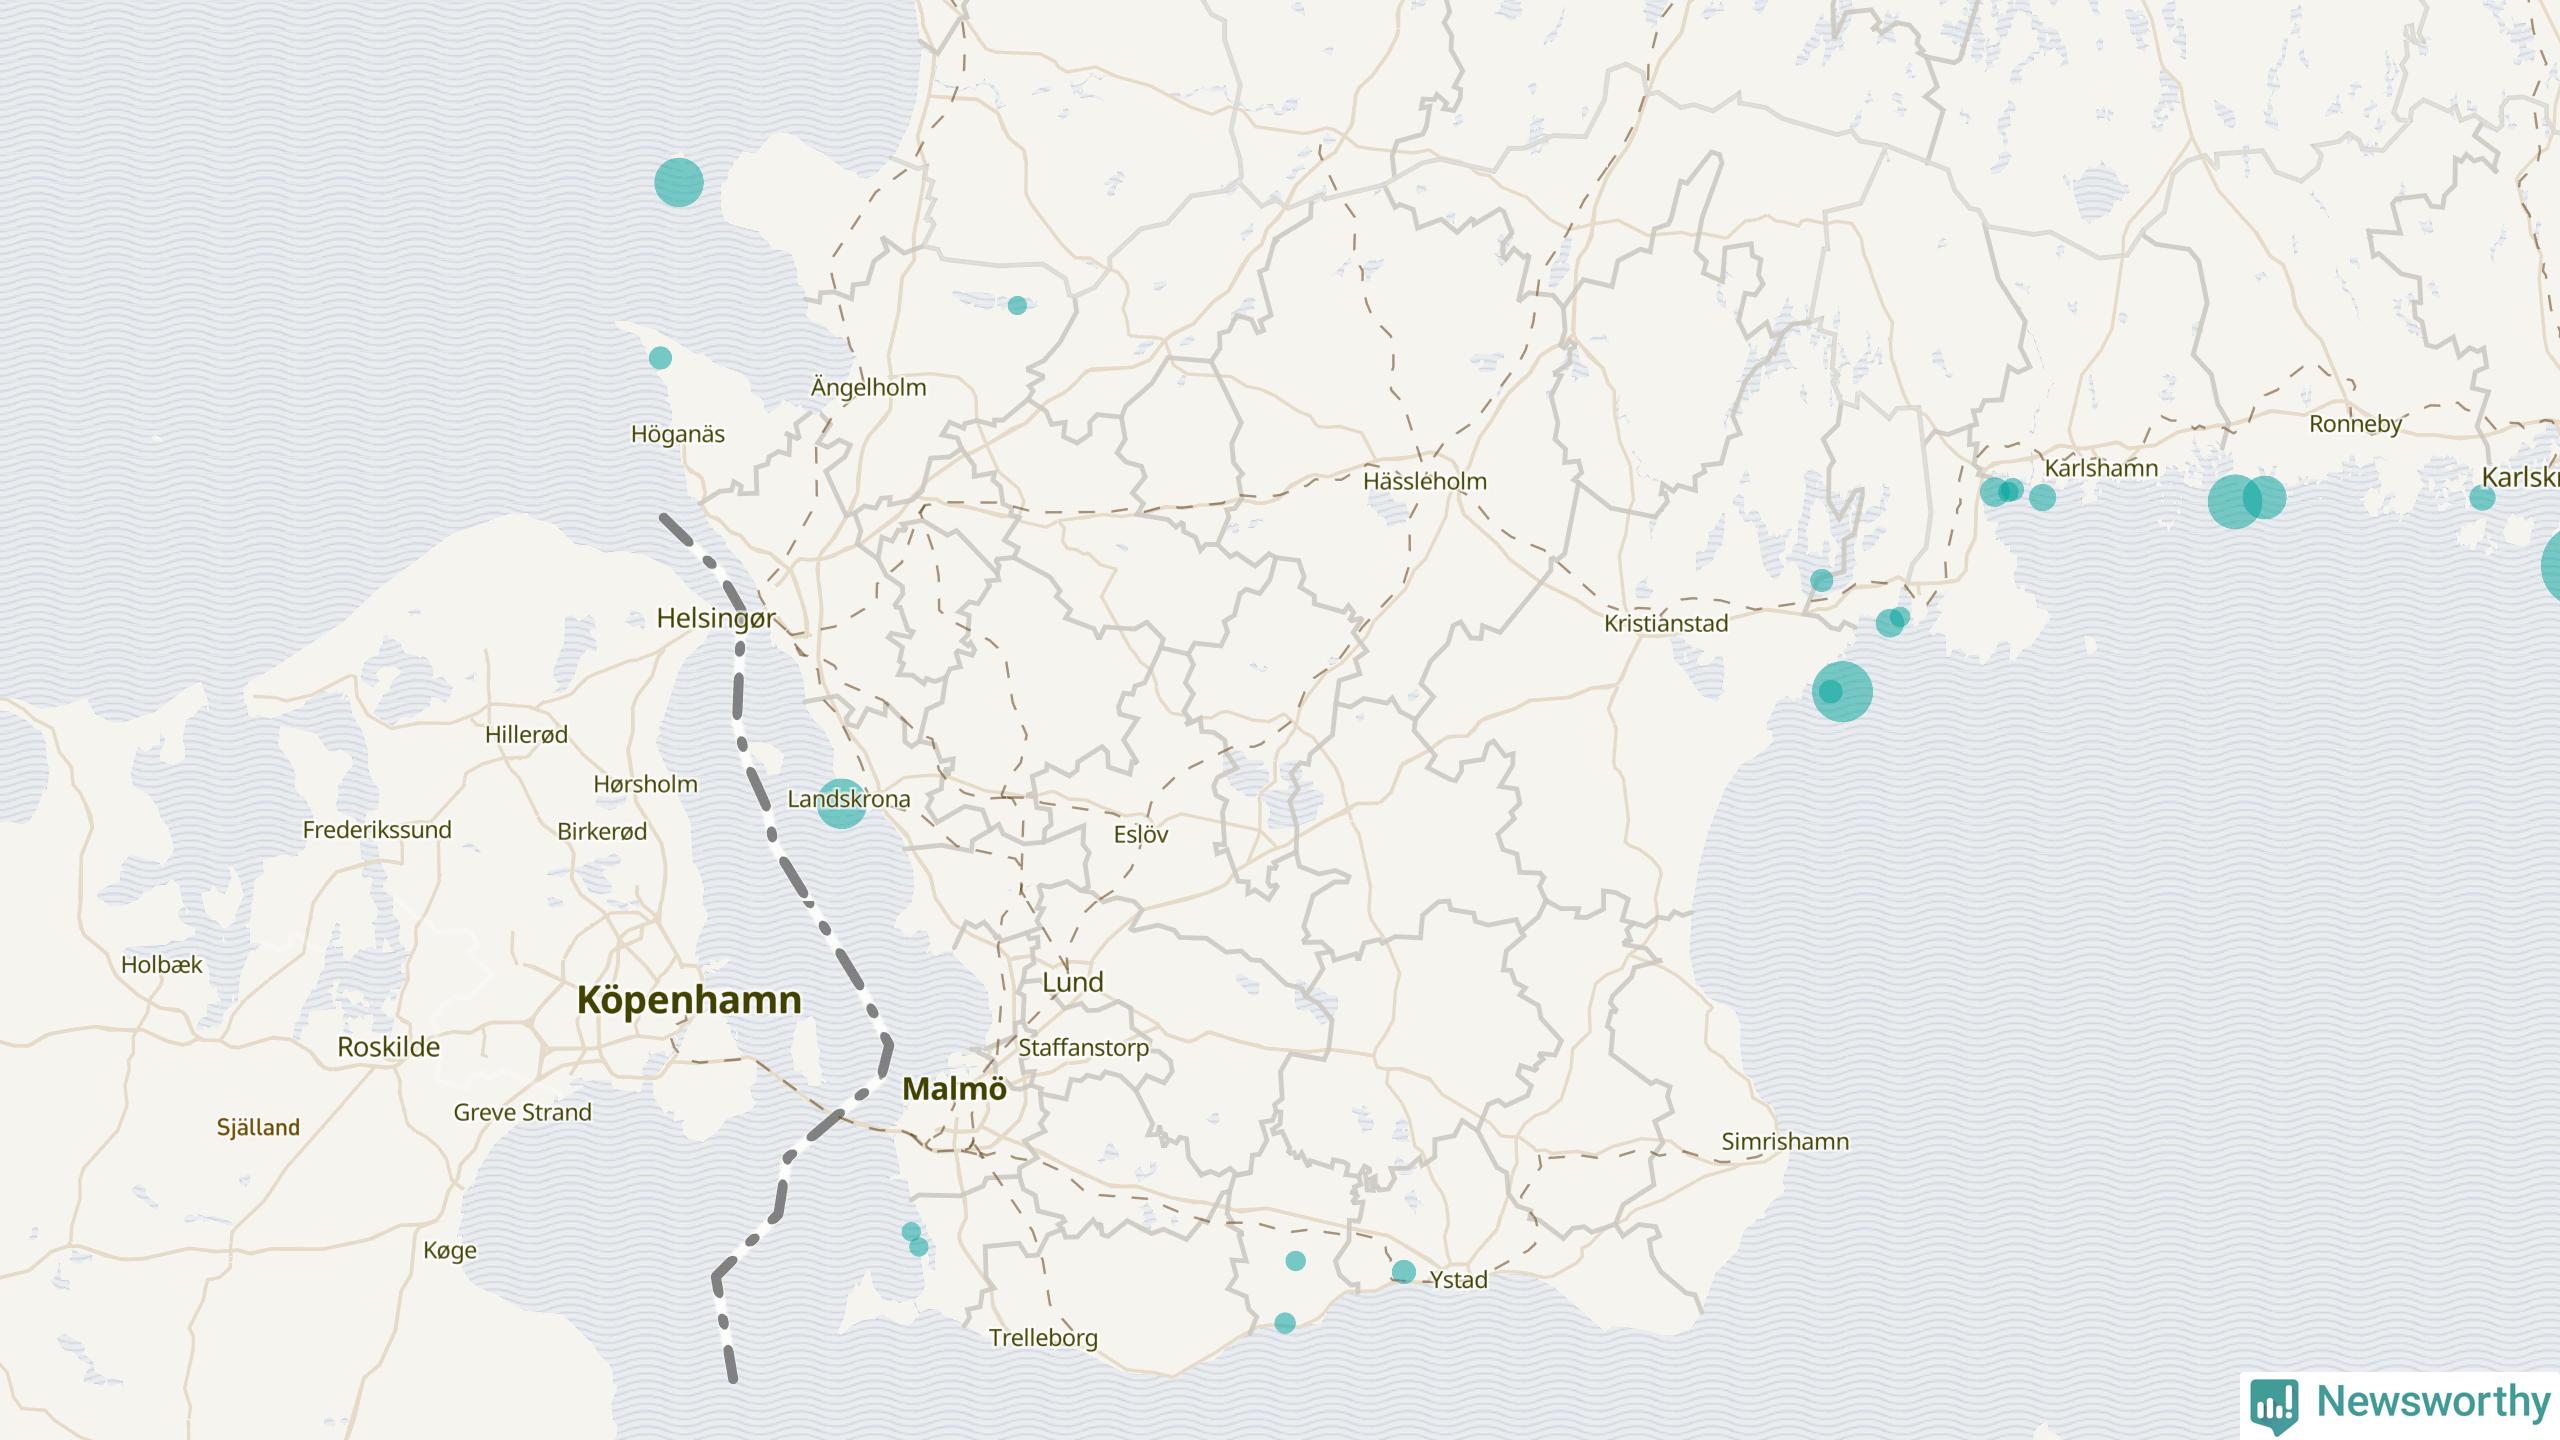
Task: Click the Själland region label
Action: [x=258, y=1128]
